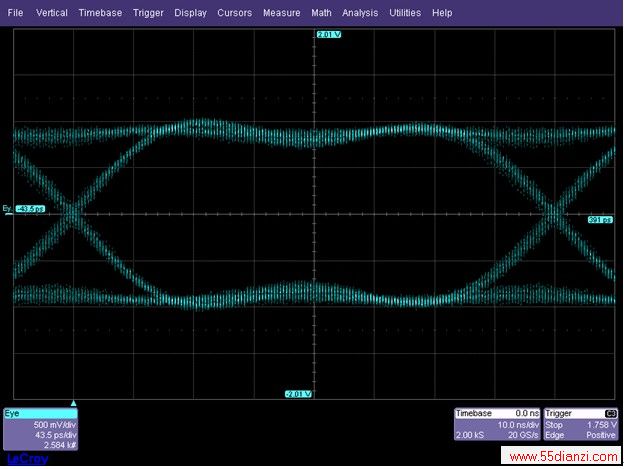This screenshot has height=469, width=624.
Task: Click the Stop trigger mode text
Action: pyautogui.click(x=554, y=425)
